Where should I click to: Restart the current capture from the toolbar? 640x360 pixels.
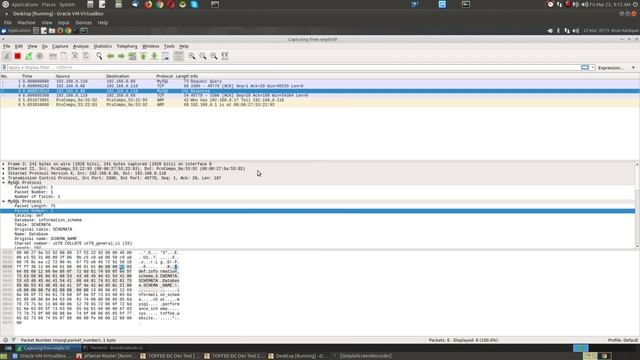click(29, 56)
